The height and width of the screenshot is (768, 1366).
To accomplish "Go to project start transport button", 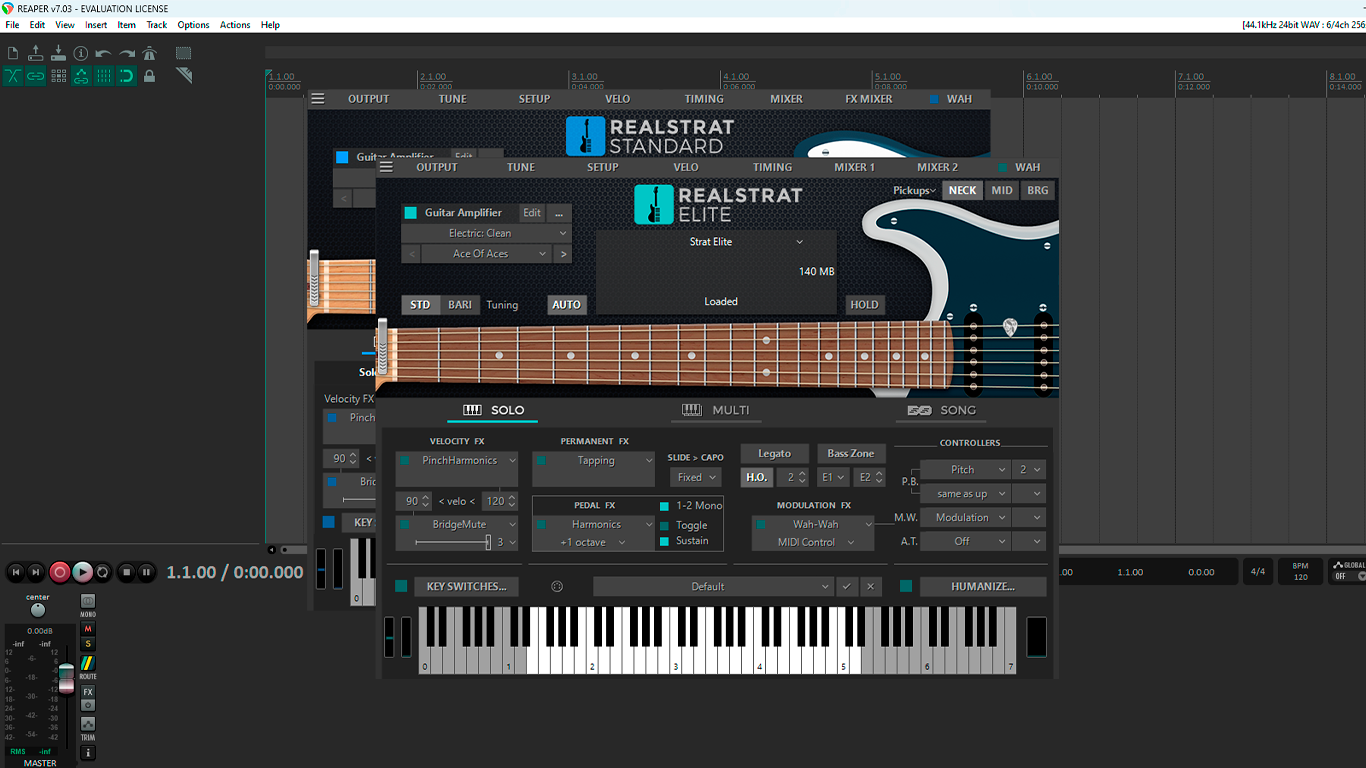I will coord(15,572).
